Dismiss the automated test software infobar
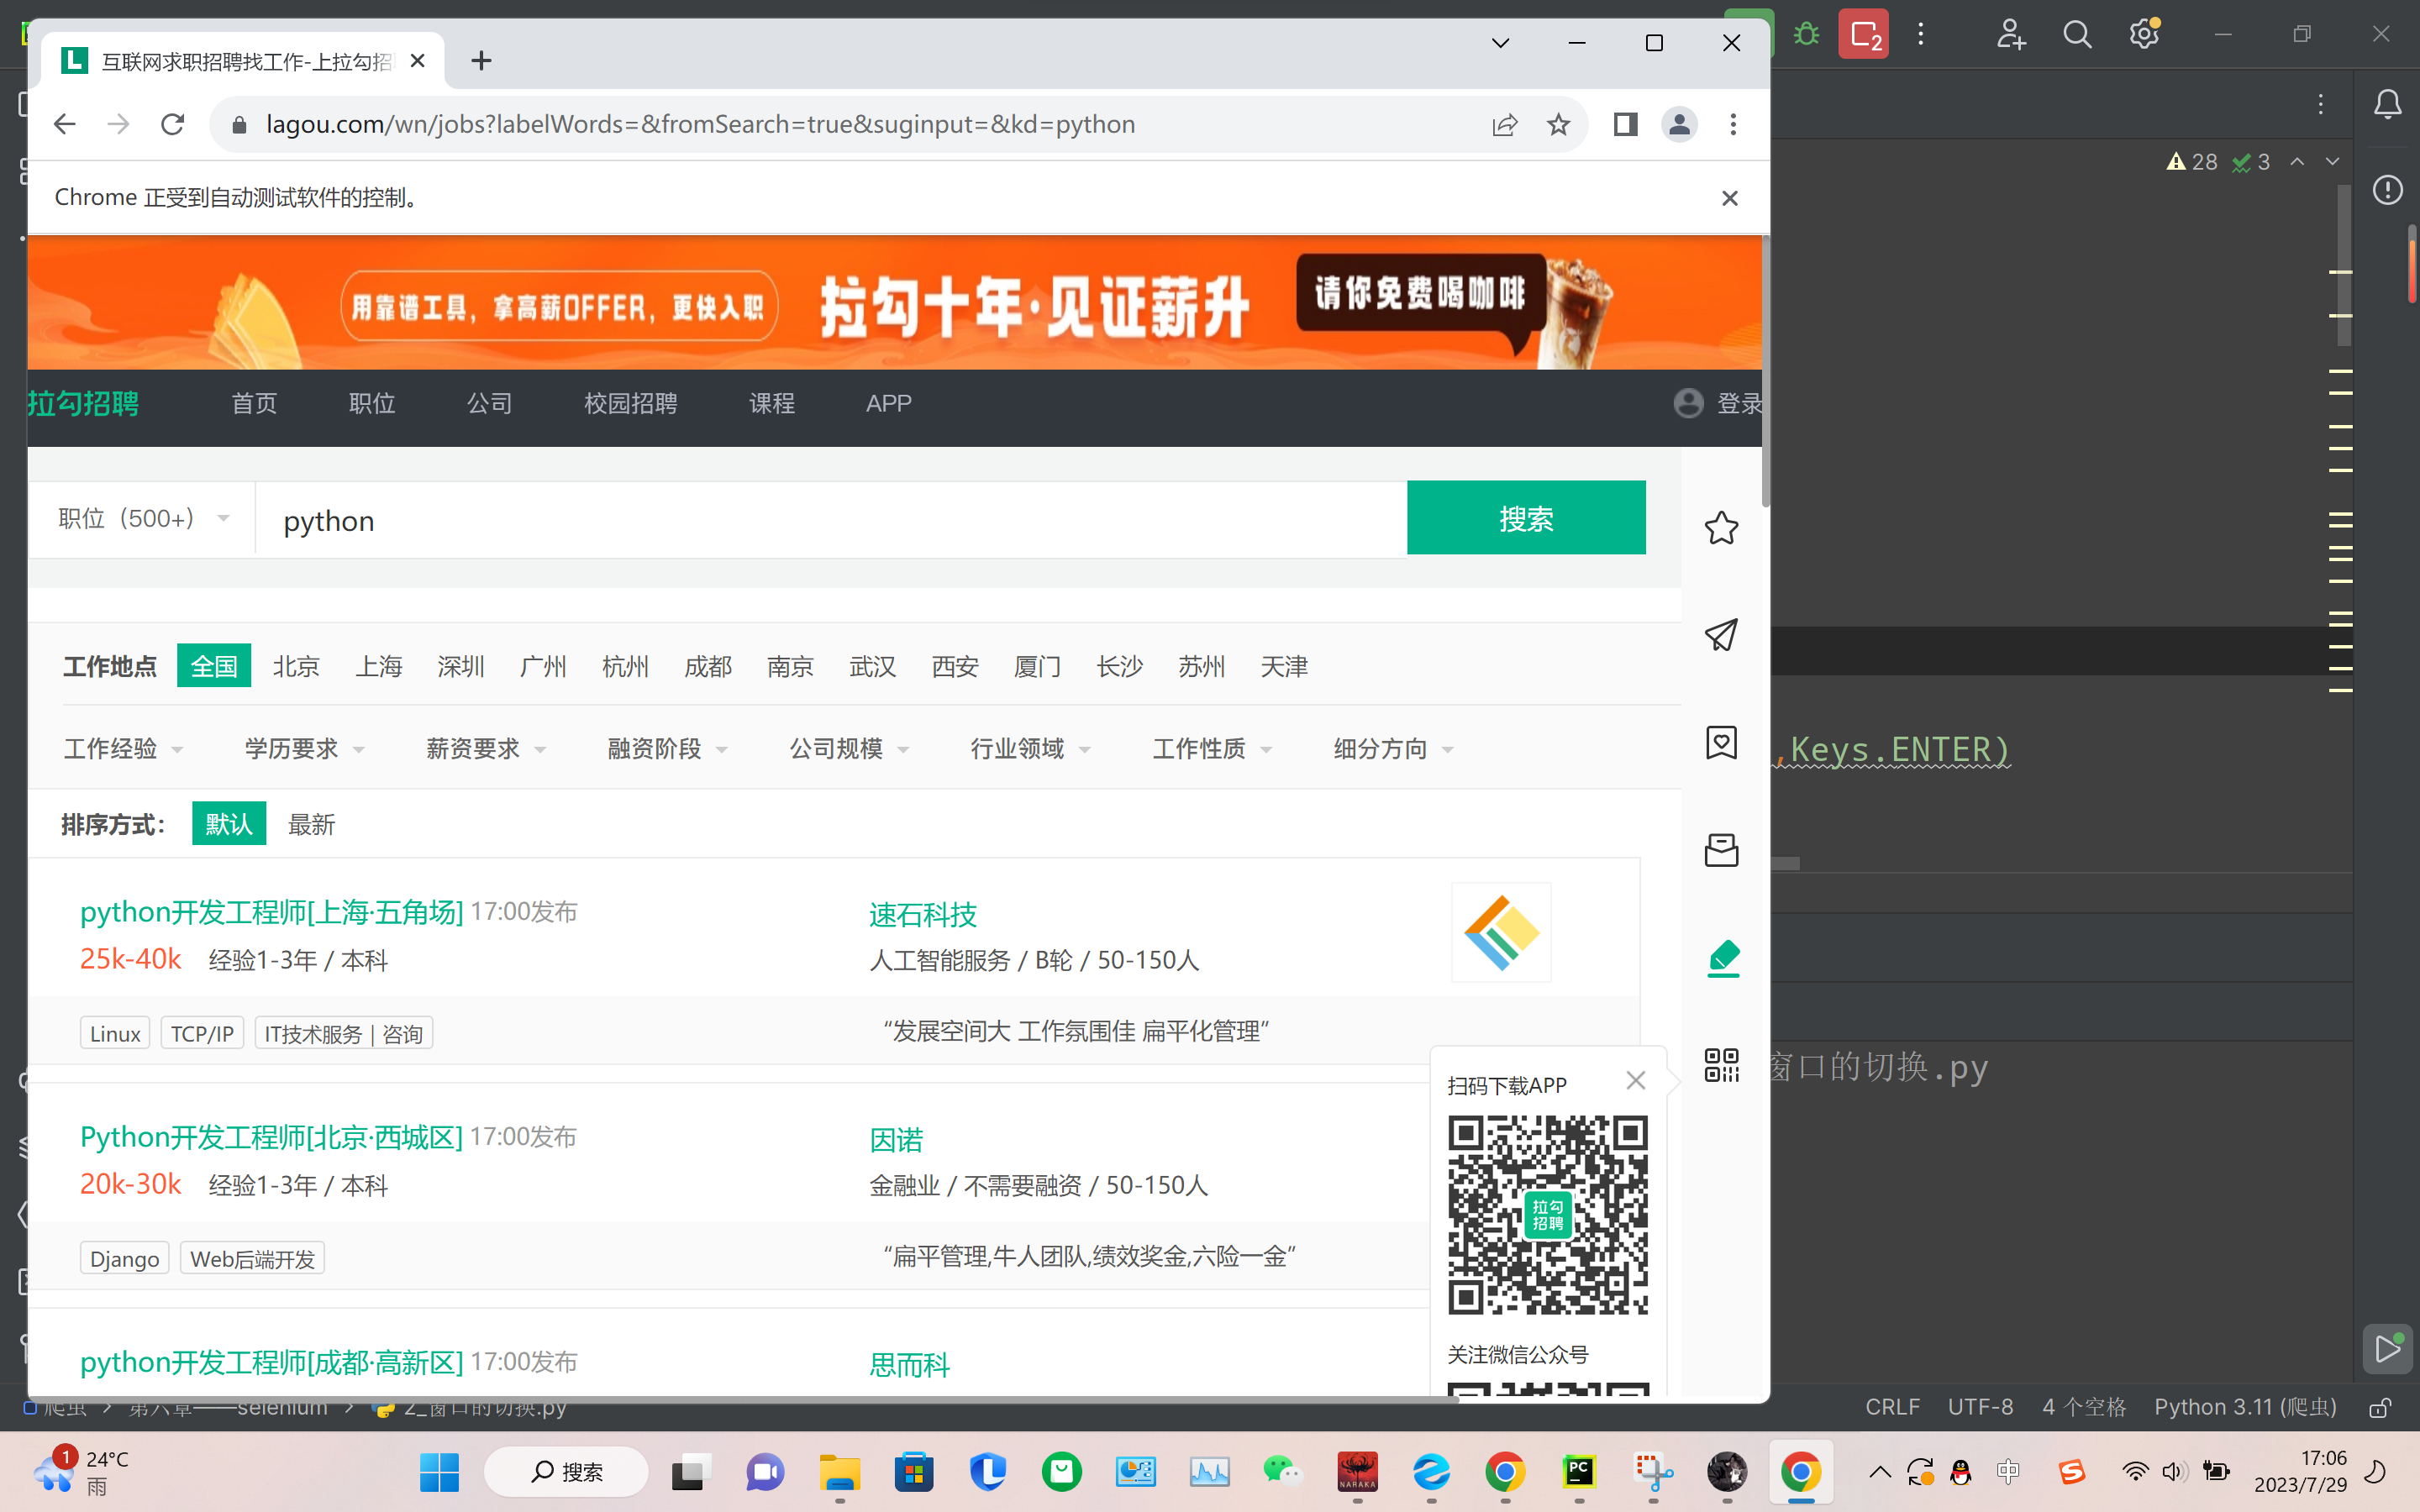Screen dimensions: 2420x1512 (x=1729, y=198)
